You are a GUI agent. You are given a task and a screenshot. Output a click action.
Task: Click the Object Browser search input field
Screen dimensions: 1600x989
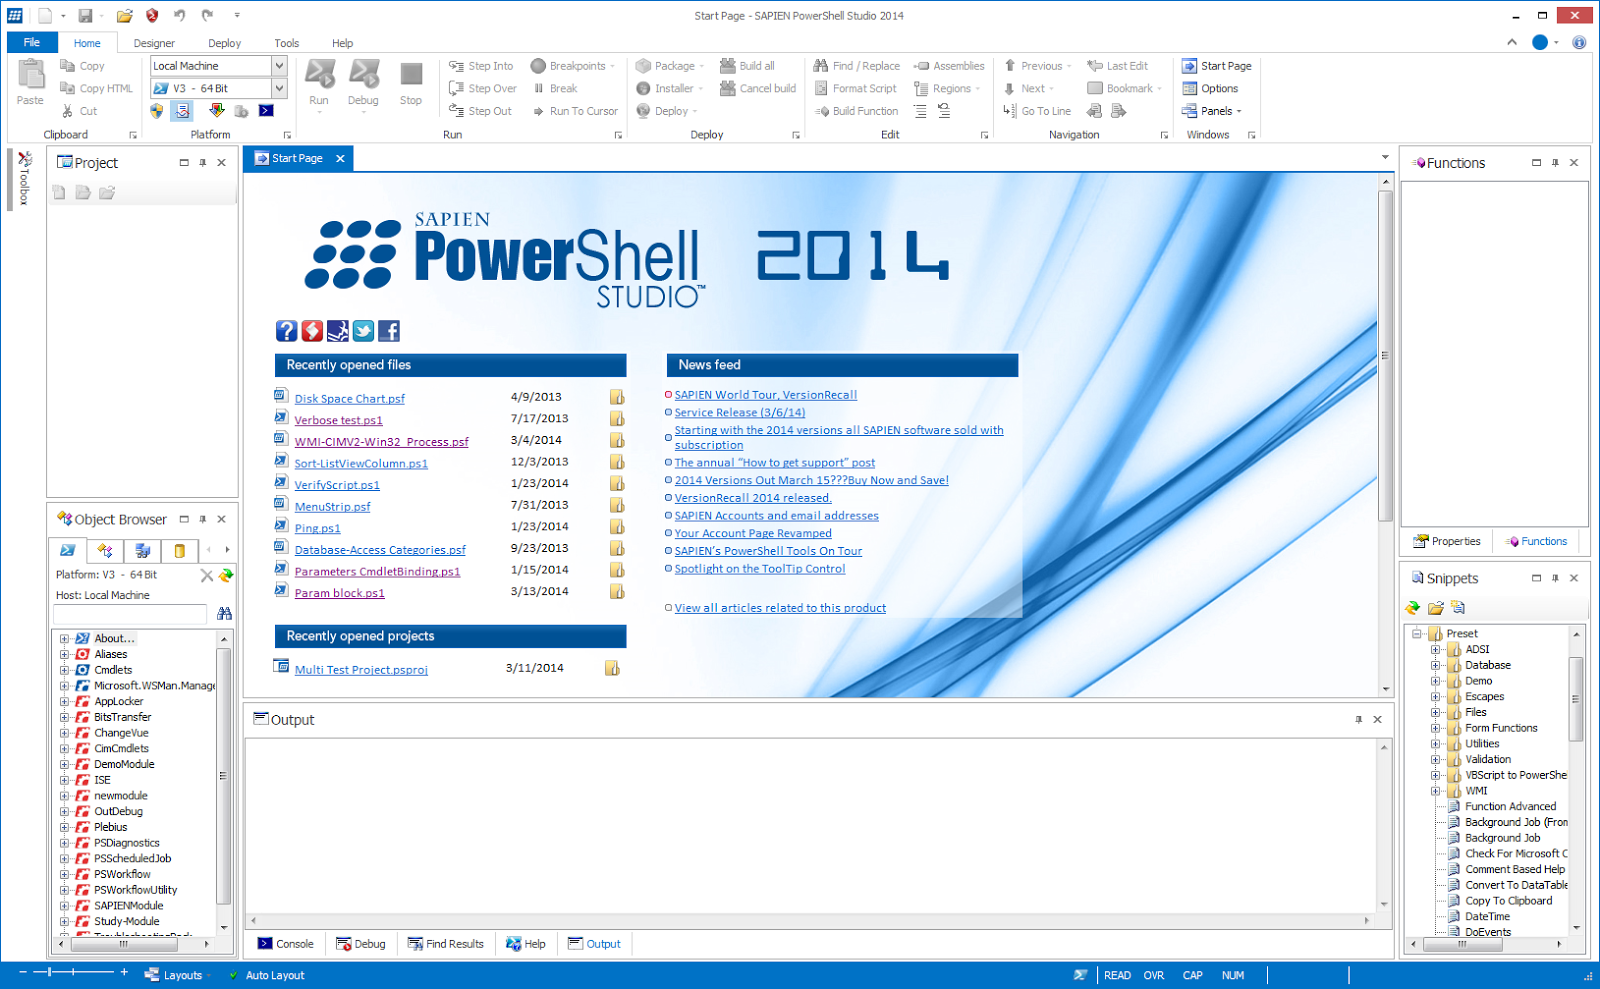coord(131,613)
